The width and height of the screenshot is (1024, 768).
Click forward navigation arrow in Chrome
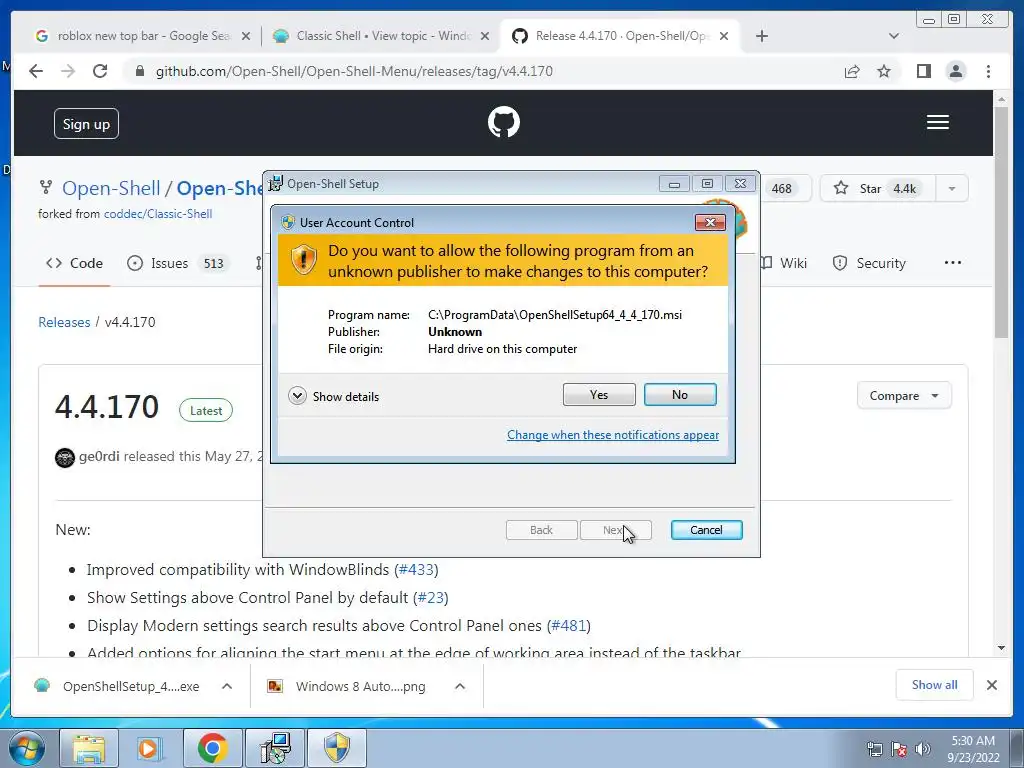[x=68, y=71]
